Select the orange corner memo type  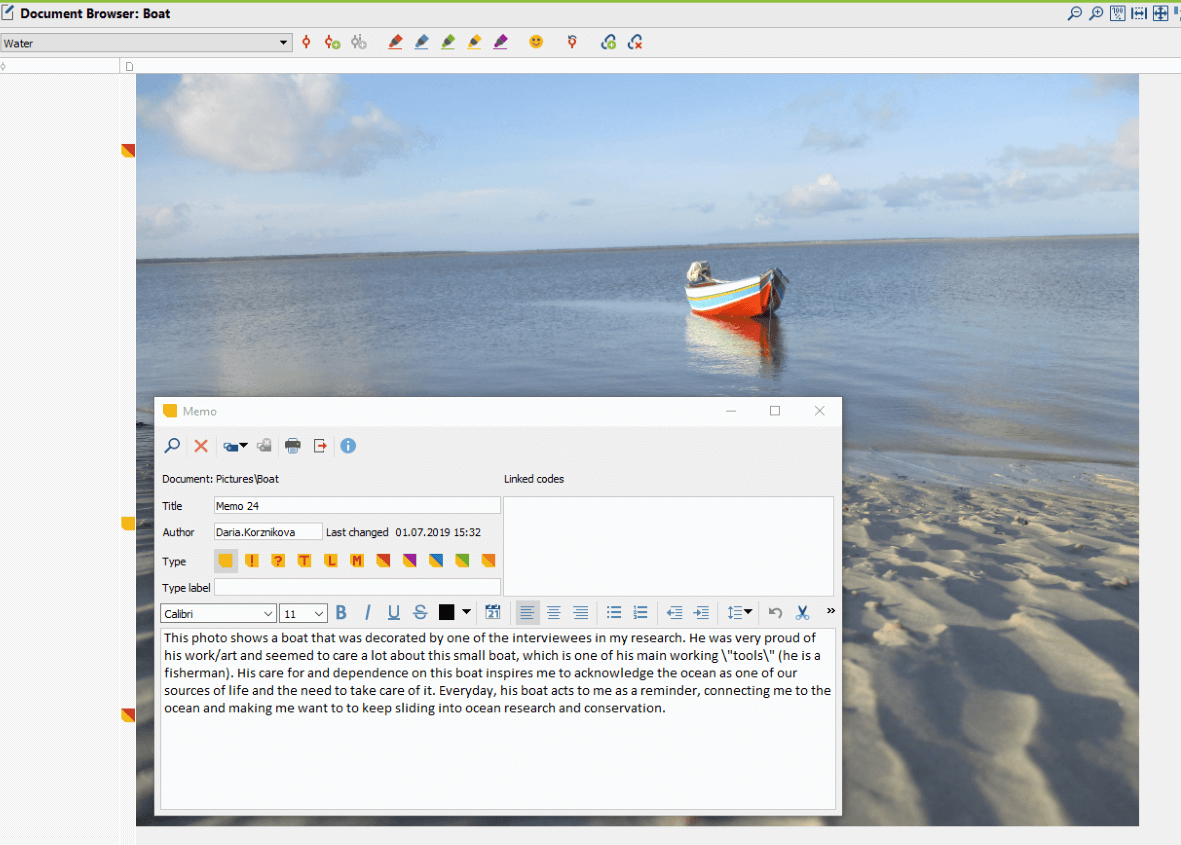pyautogui.click(x=489, y=560)
